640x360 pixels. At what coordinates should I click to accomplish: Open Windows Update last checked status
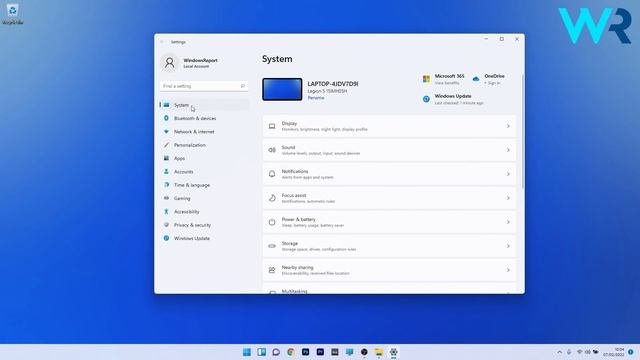pos(459,103)
